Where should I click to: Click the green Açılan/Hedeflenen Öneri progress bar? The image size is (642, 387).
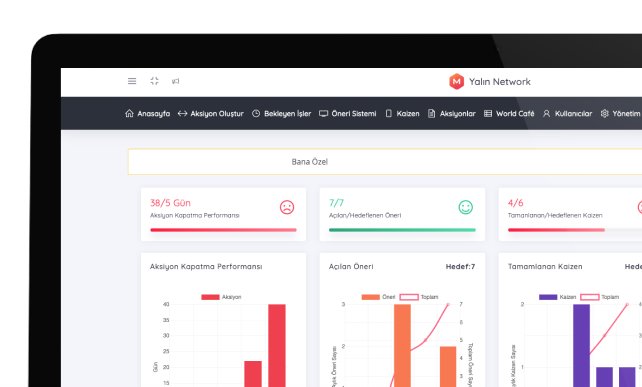pos(402,230)
